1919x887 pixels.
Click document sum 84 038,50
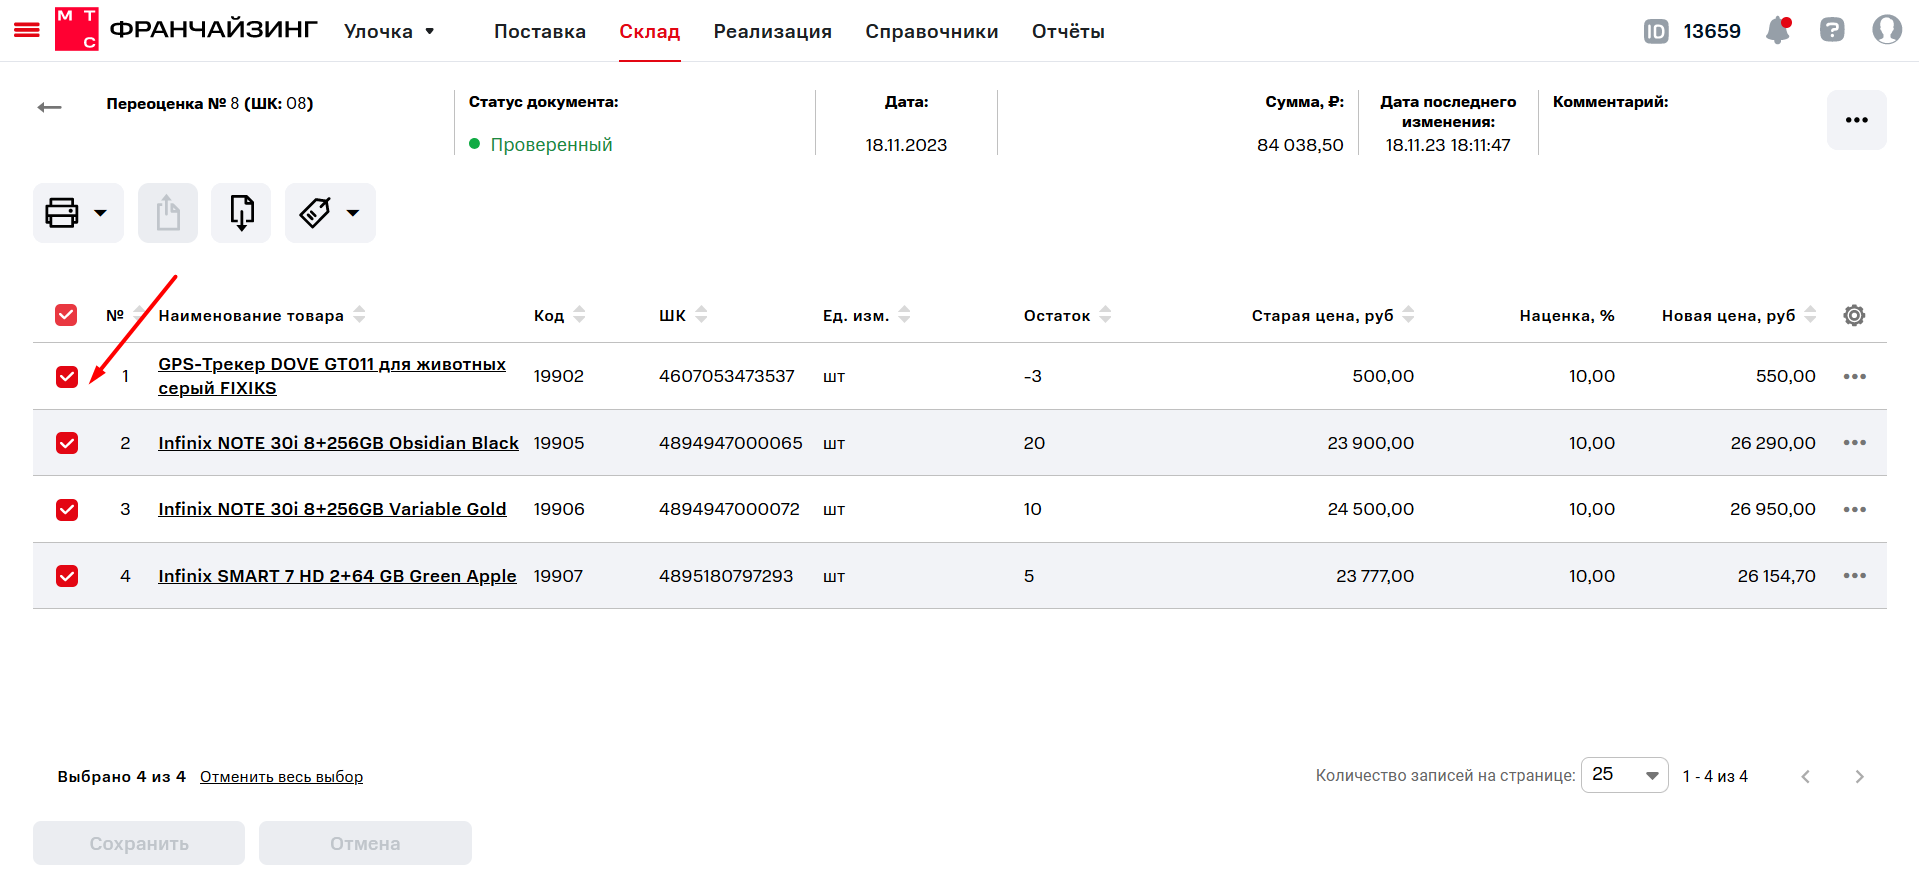(1300, 145)
